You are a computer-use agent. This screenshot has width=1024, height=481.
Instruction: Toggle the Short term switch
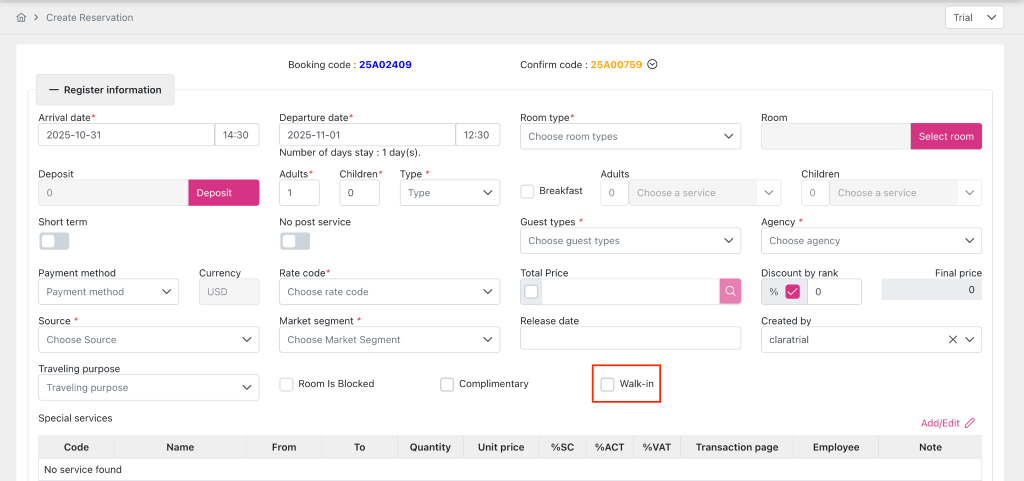pos(54,241)
